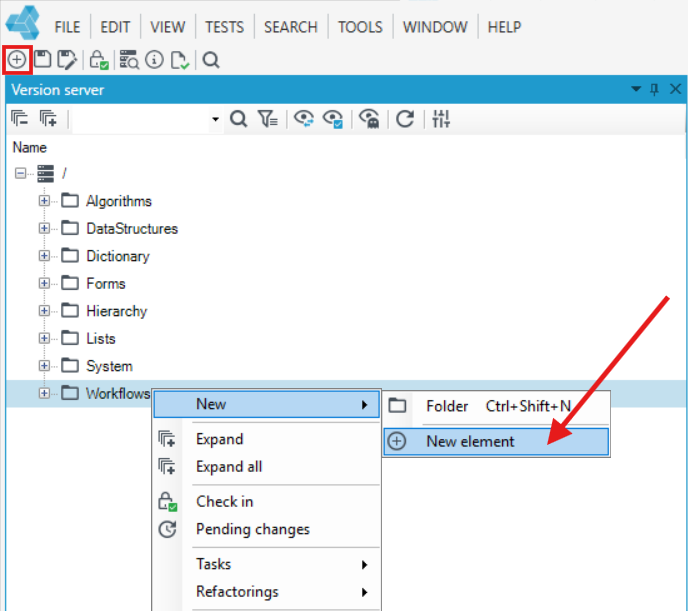Open the settings sliders icon
This screenshot has height=611, width=688.
tap(441, 119)
